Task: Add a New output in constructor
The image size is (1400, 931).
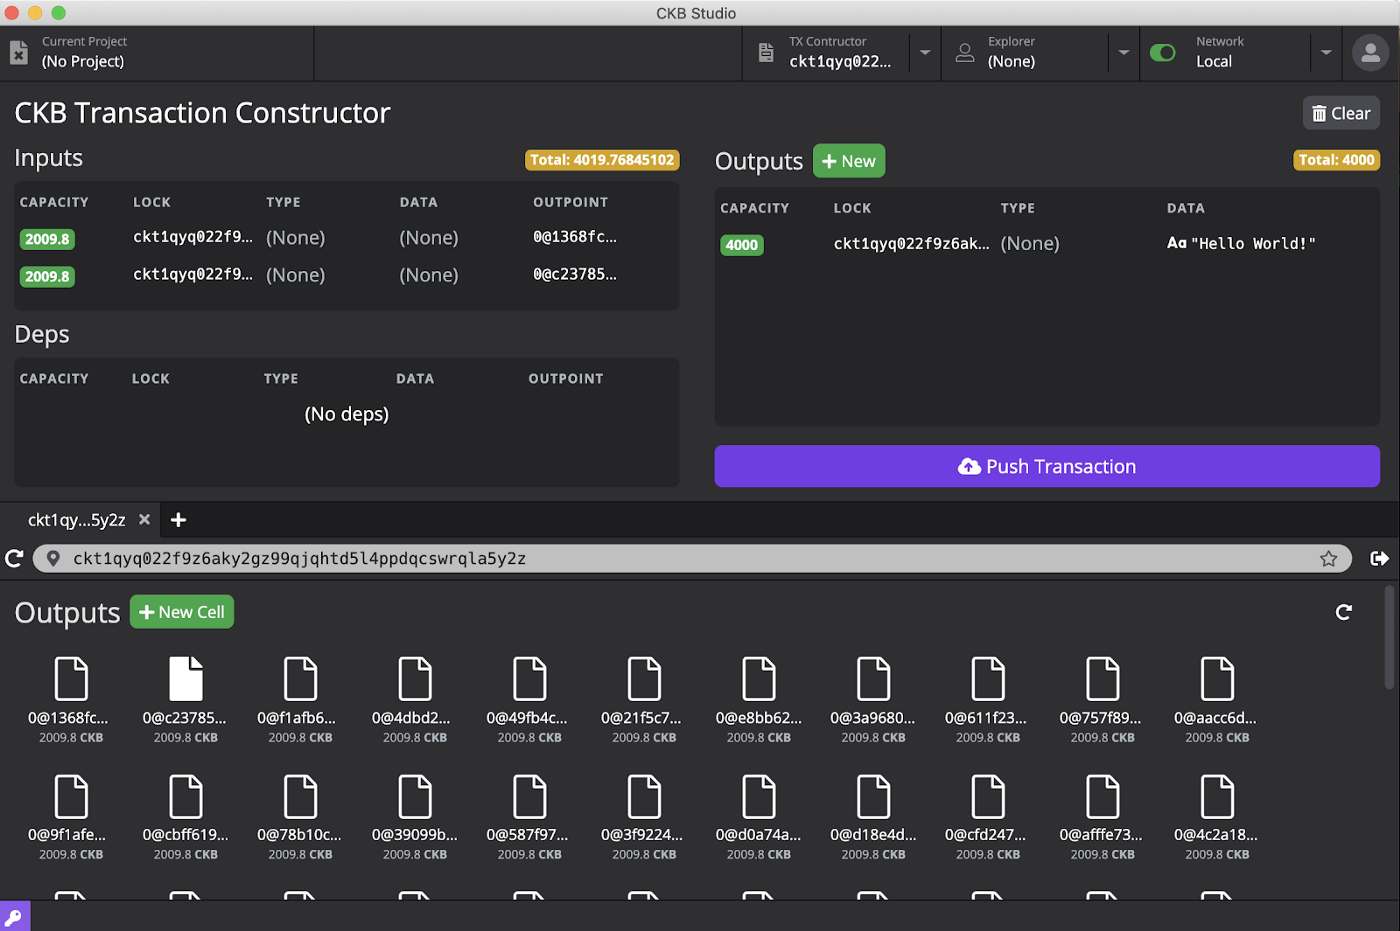Action: (849, 161)
